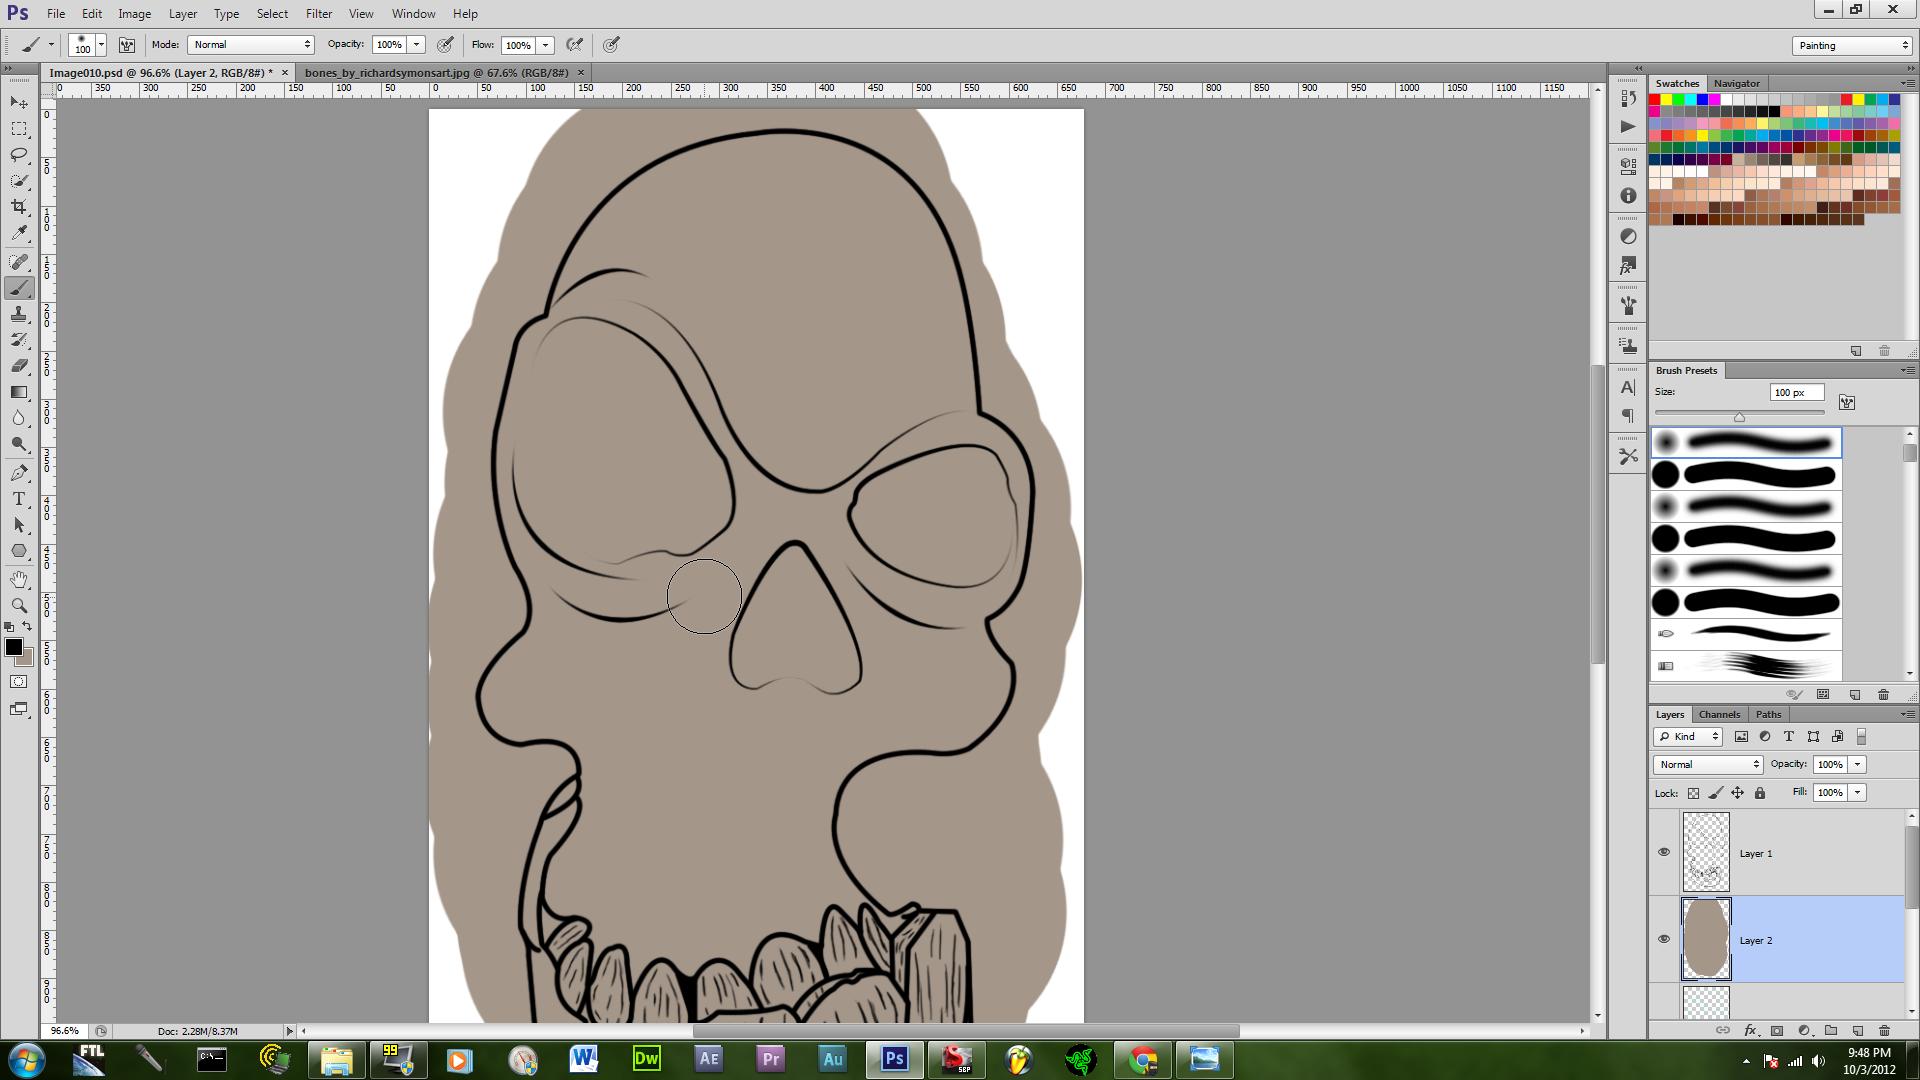
Task: Toggle pressure for size in options bar
Action: pos(612,45)
